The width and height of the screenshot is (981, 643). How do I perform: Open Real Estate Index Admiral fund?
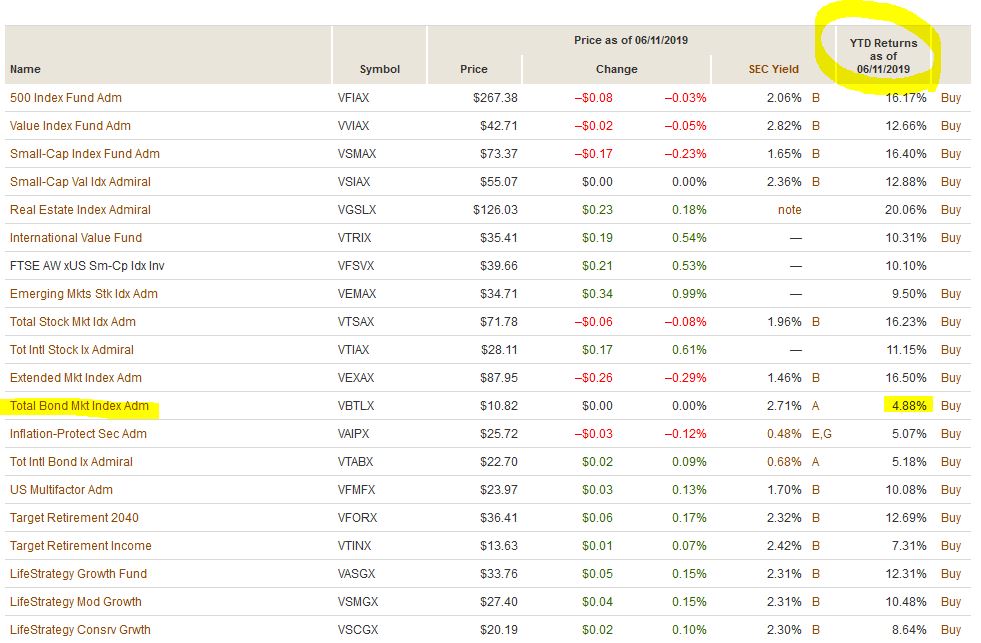(80, 210)
